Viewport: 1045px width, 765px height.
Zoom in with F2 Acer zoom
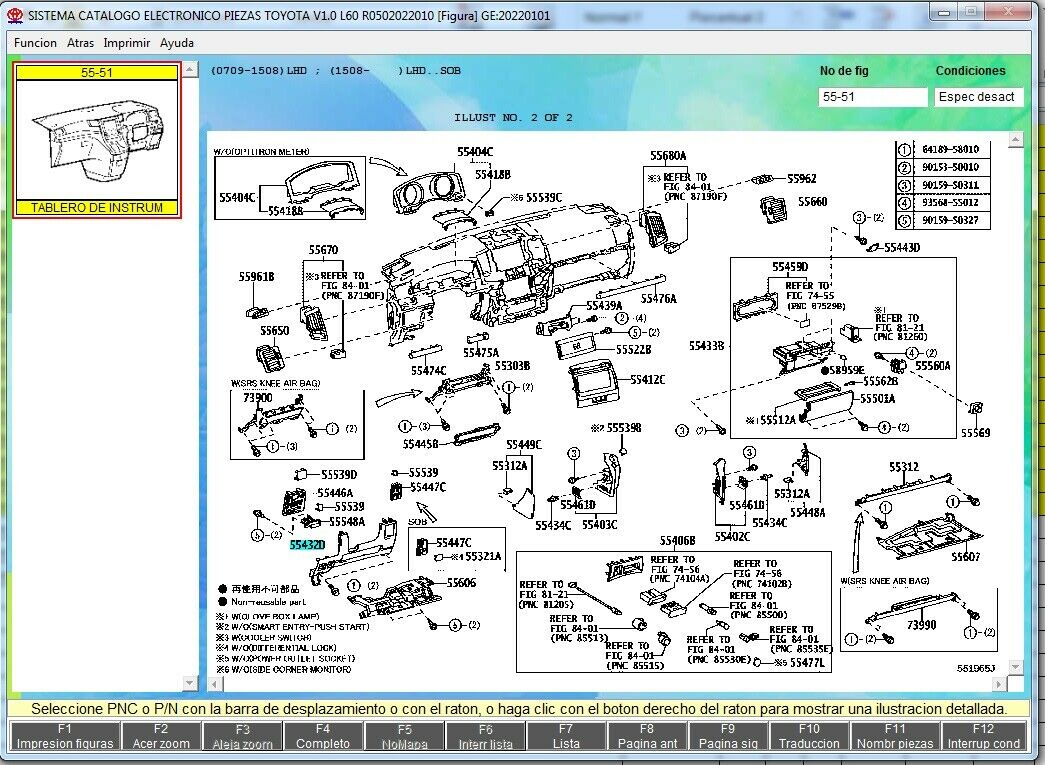point(161,736)
